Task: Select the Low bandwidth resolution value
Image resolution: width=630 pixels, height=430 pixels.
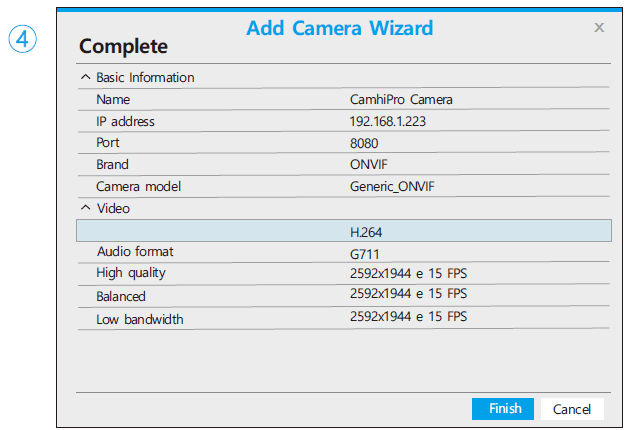Action: pyautogui.click(x=408, y=317)
